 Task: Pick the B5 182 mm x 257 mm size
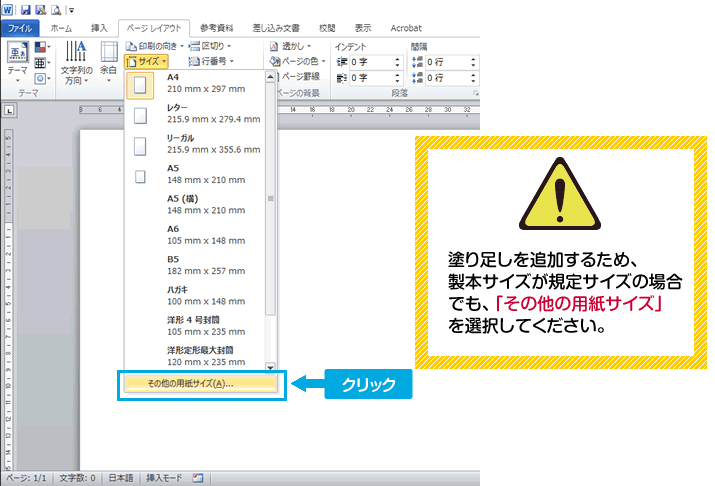pos(198,265)
